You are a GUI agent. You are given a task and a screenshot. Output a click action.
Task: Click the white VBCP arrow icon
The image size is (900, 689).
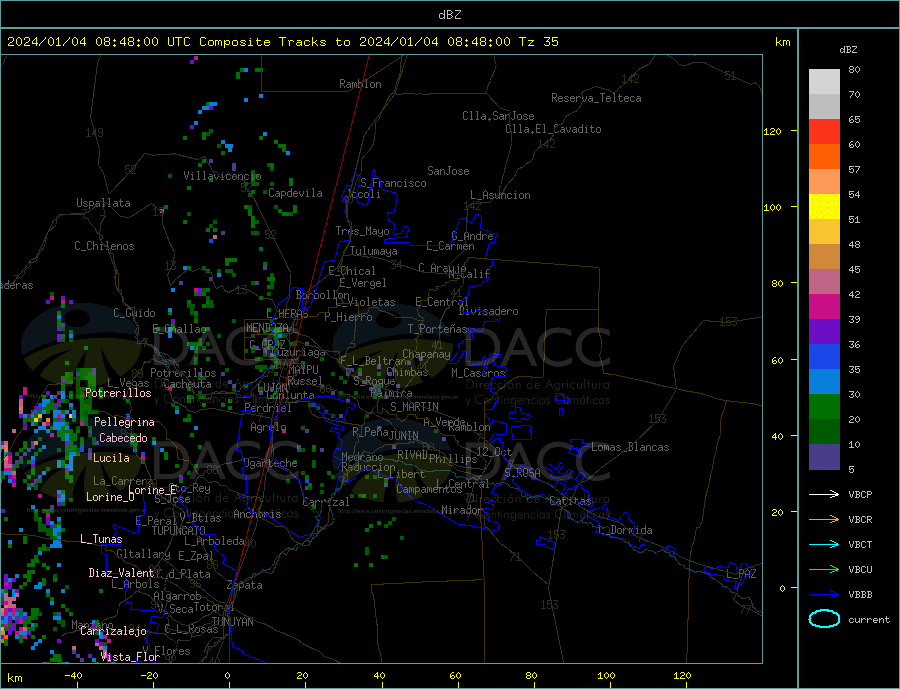click(824, 494)
